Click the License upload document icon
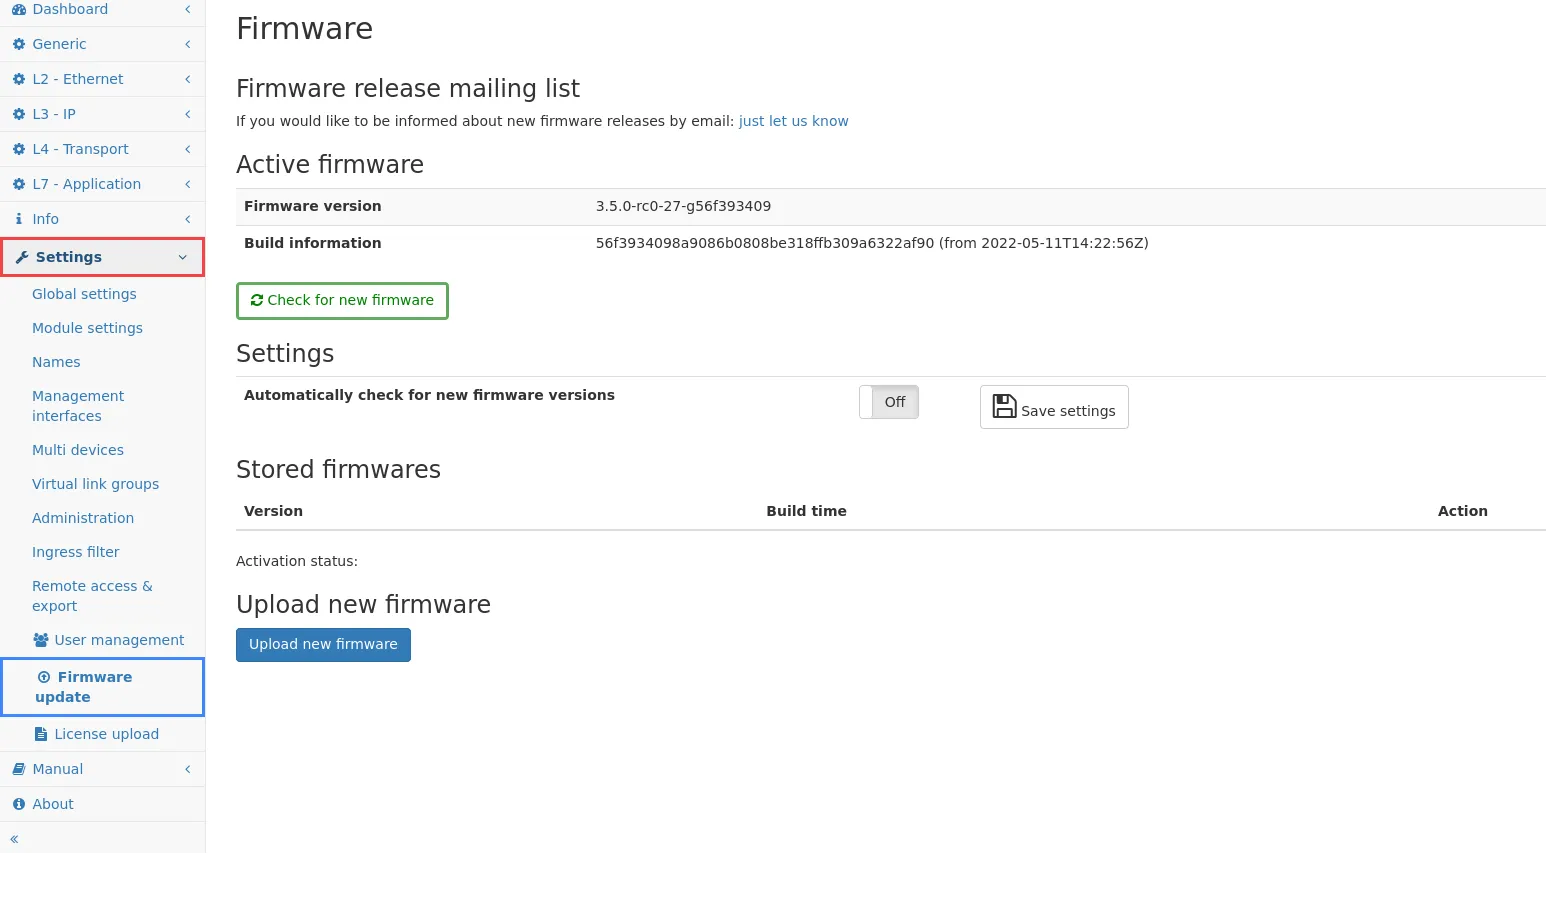Screen dimensions: 1546x902 point(41,734)
